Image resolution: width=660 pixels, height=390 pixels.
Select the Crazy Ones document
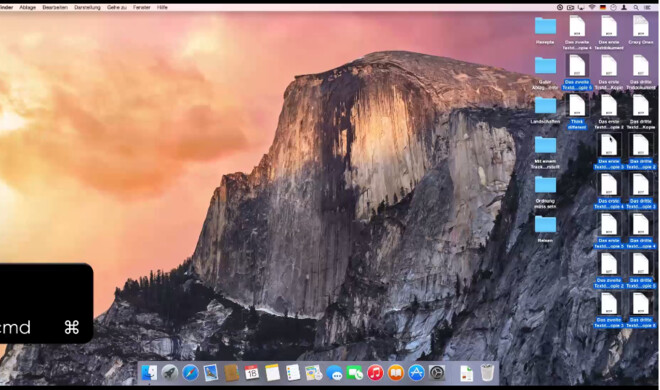[641, 26]
